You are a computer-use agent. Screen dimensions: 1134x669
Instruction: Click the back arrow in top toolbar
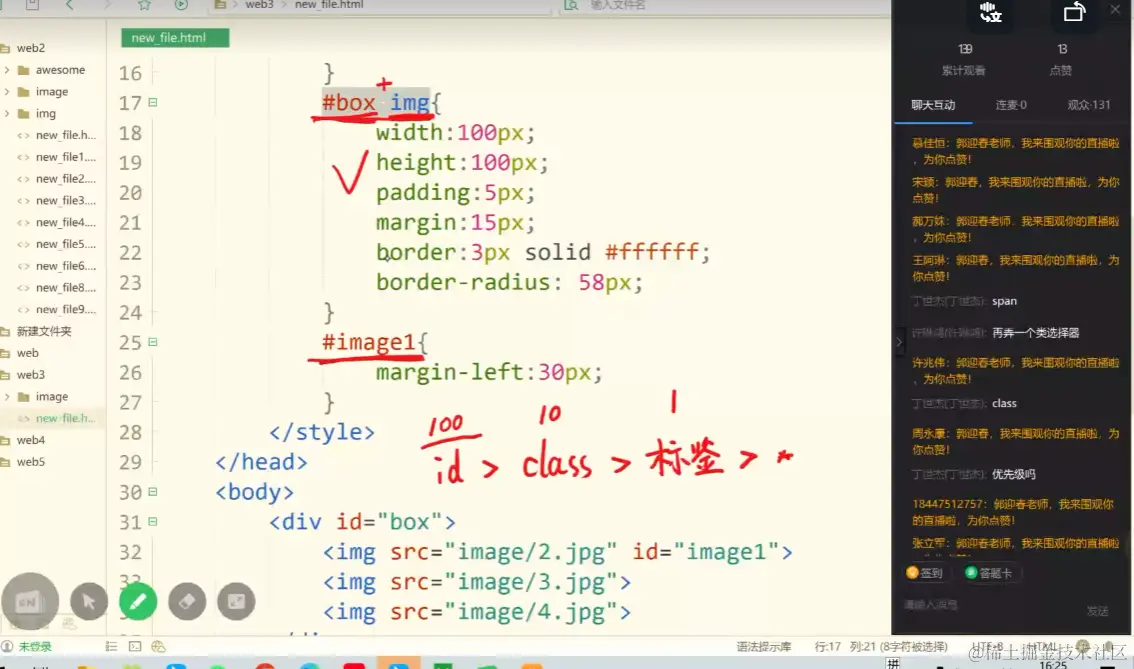(69, 4)
